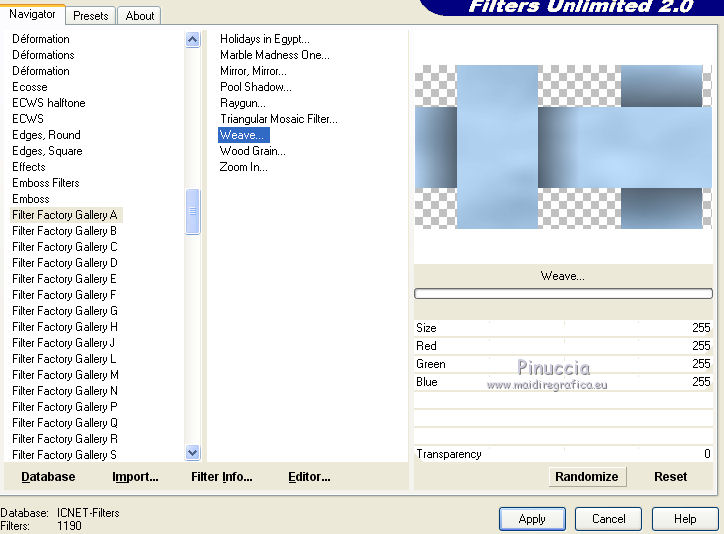Image resolution: width=724 pixels, height=534 pixels.
Task: Adjust the Green slider
Action: coord(563,364)
